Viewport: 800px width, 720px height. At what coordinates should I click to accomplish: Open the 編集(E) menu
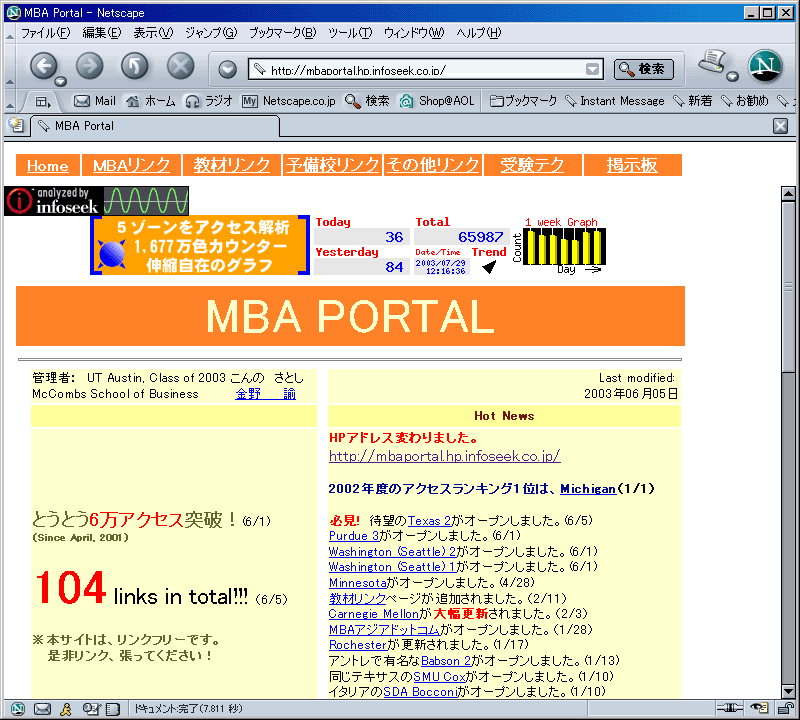point(102,33)
